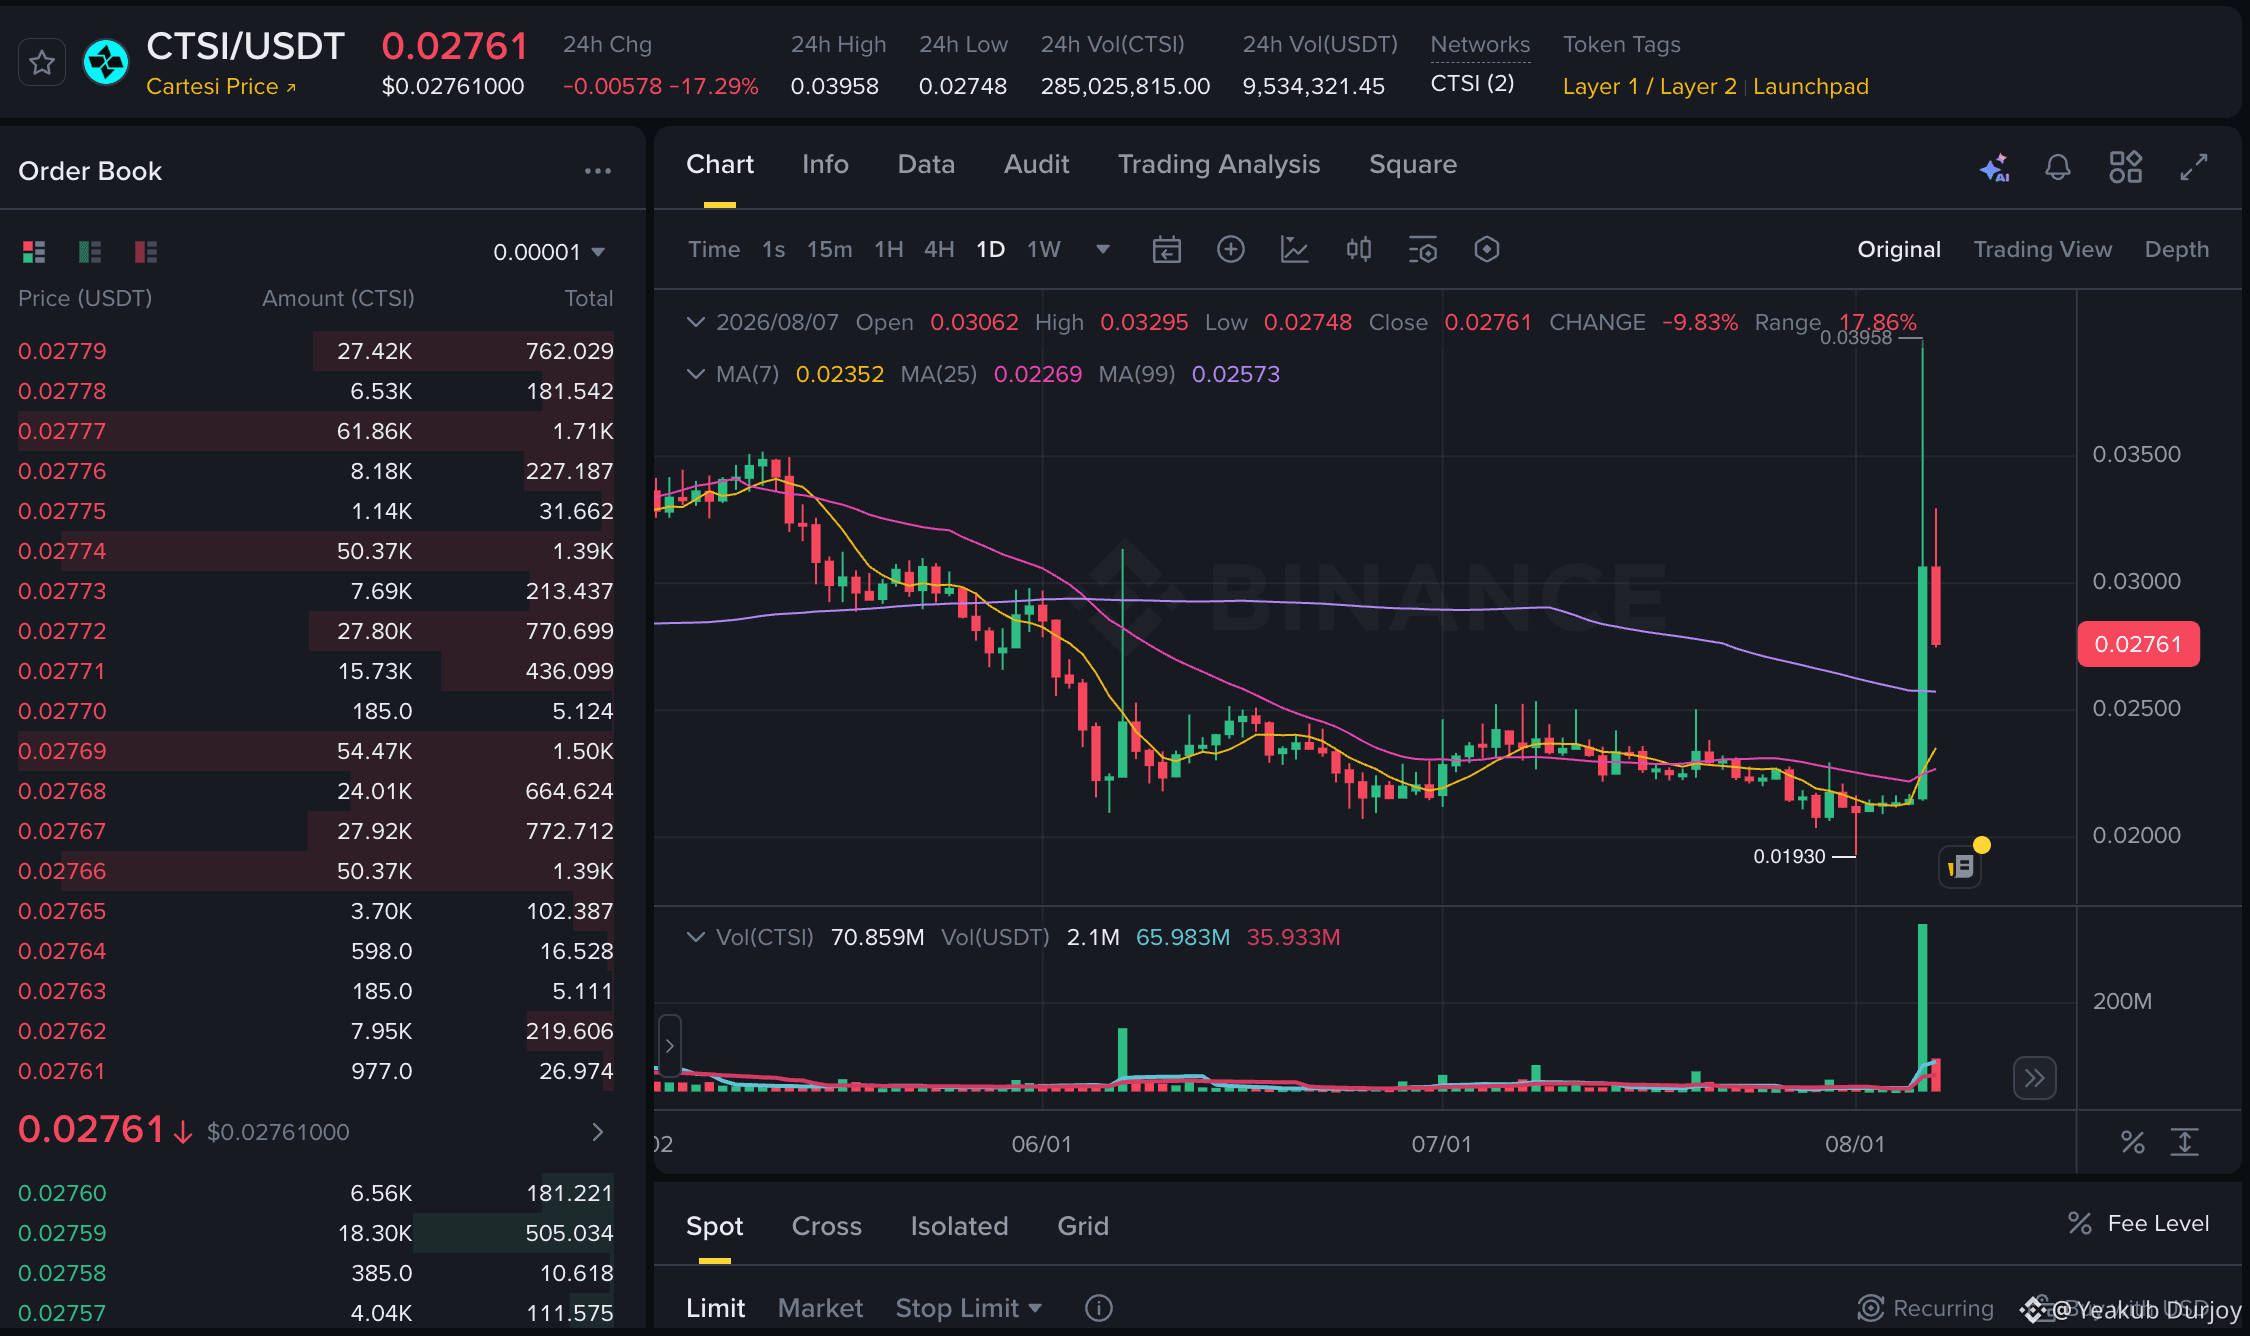
Task: Switch chart to Depth view
Action: point(2177,250)
